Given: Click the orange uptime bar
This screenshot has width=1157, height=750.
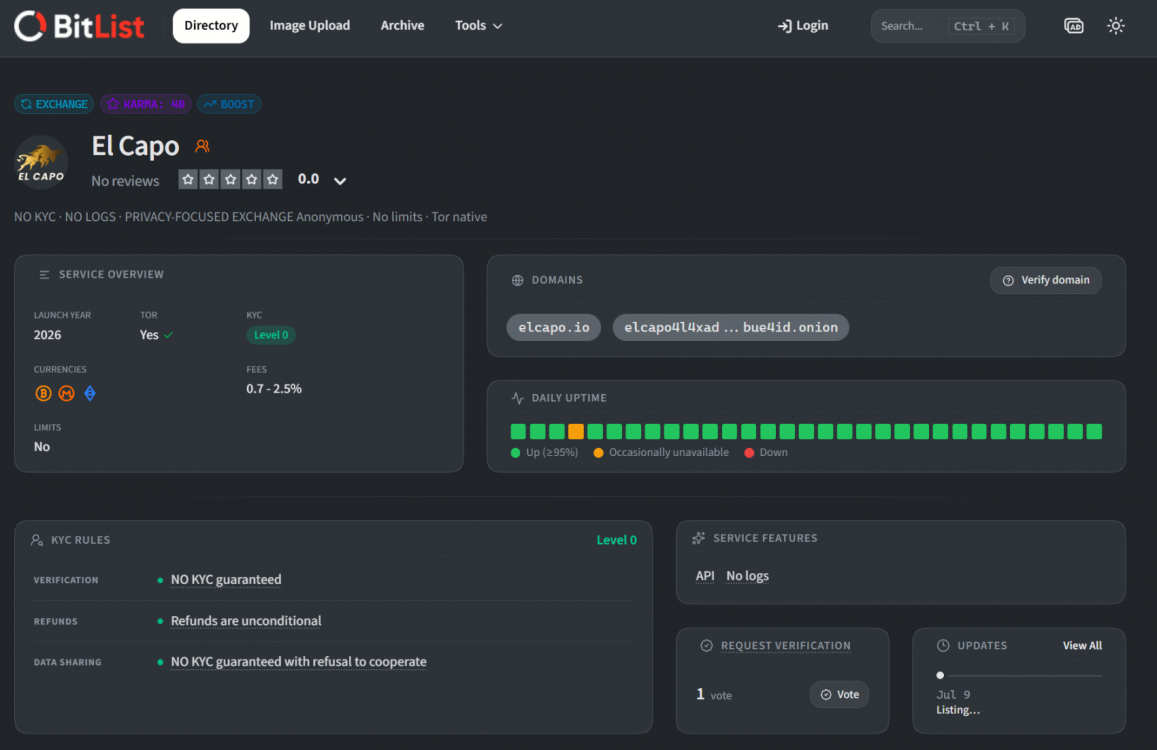Looking at the screenshot, I should coord(576,432).
